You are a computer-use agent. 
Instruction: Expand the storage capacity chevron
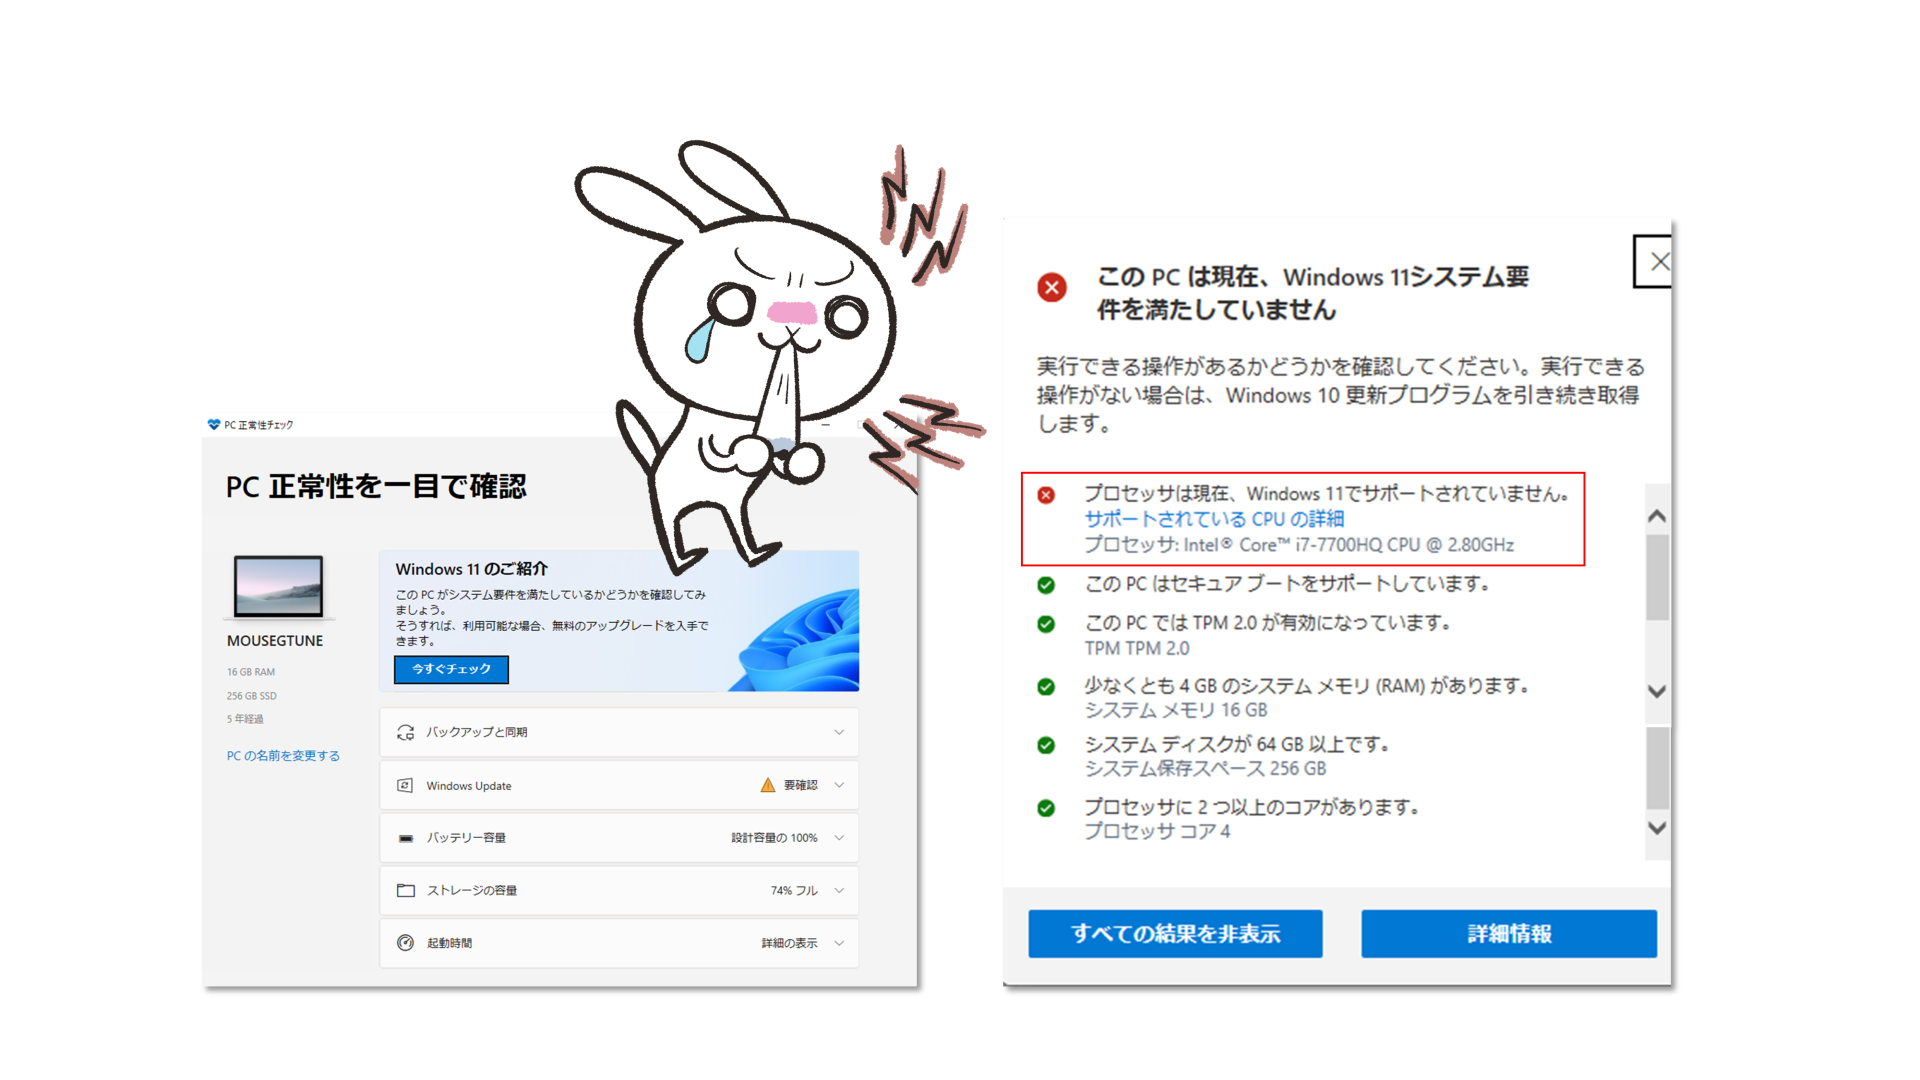click(x=839, y=890)
